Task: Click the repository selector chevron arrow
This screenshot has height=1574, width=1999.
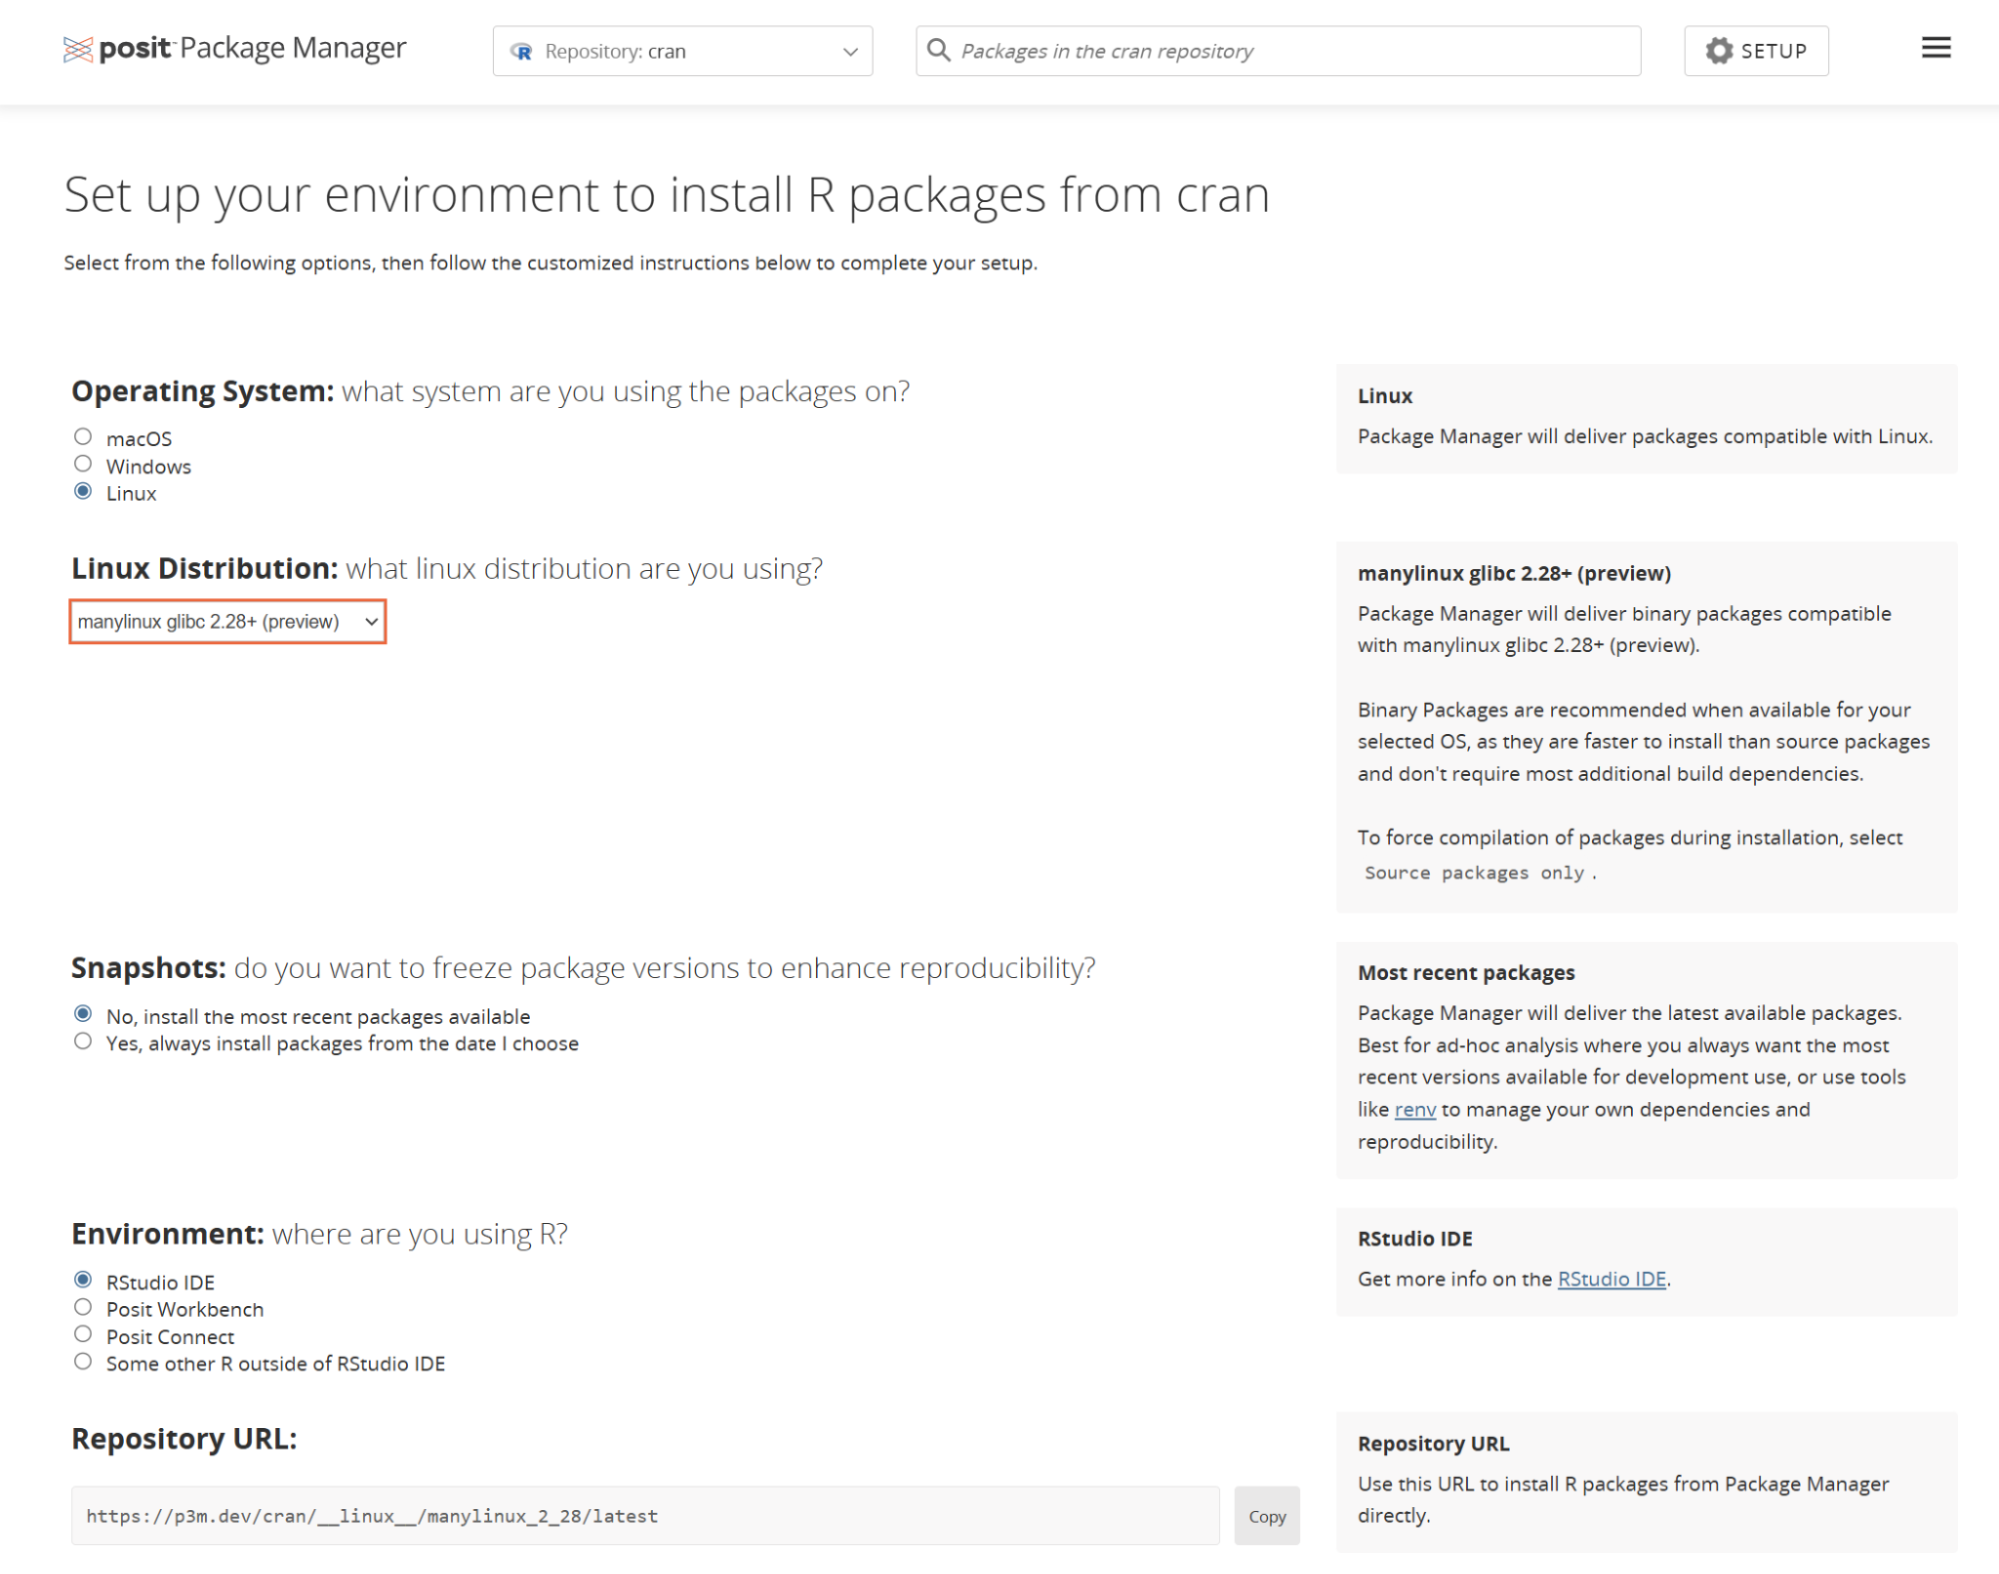Action: pyautogui.click(x=850, y=52)
